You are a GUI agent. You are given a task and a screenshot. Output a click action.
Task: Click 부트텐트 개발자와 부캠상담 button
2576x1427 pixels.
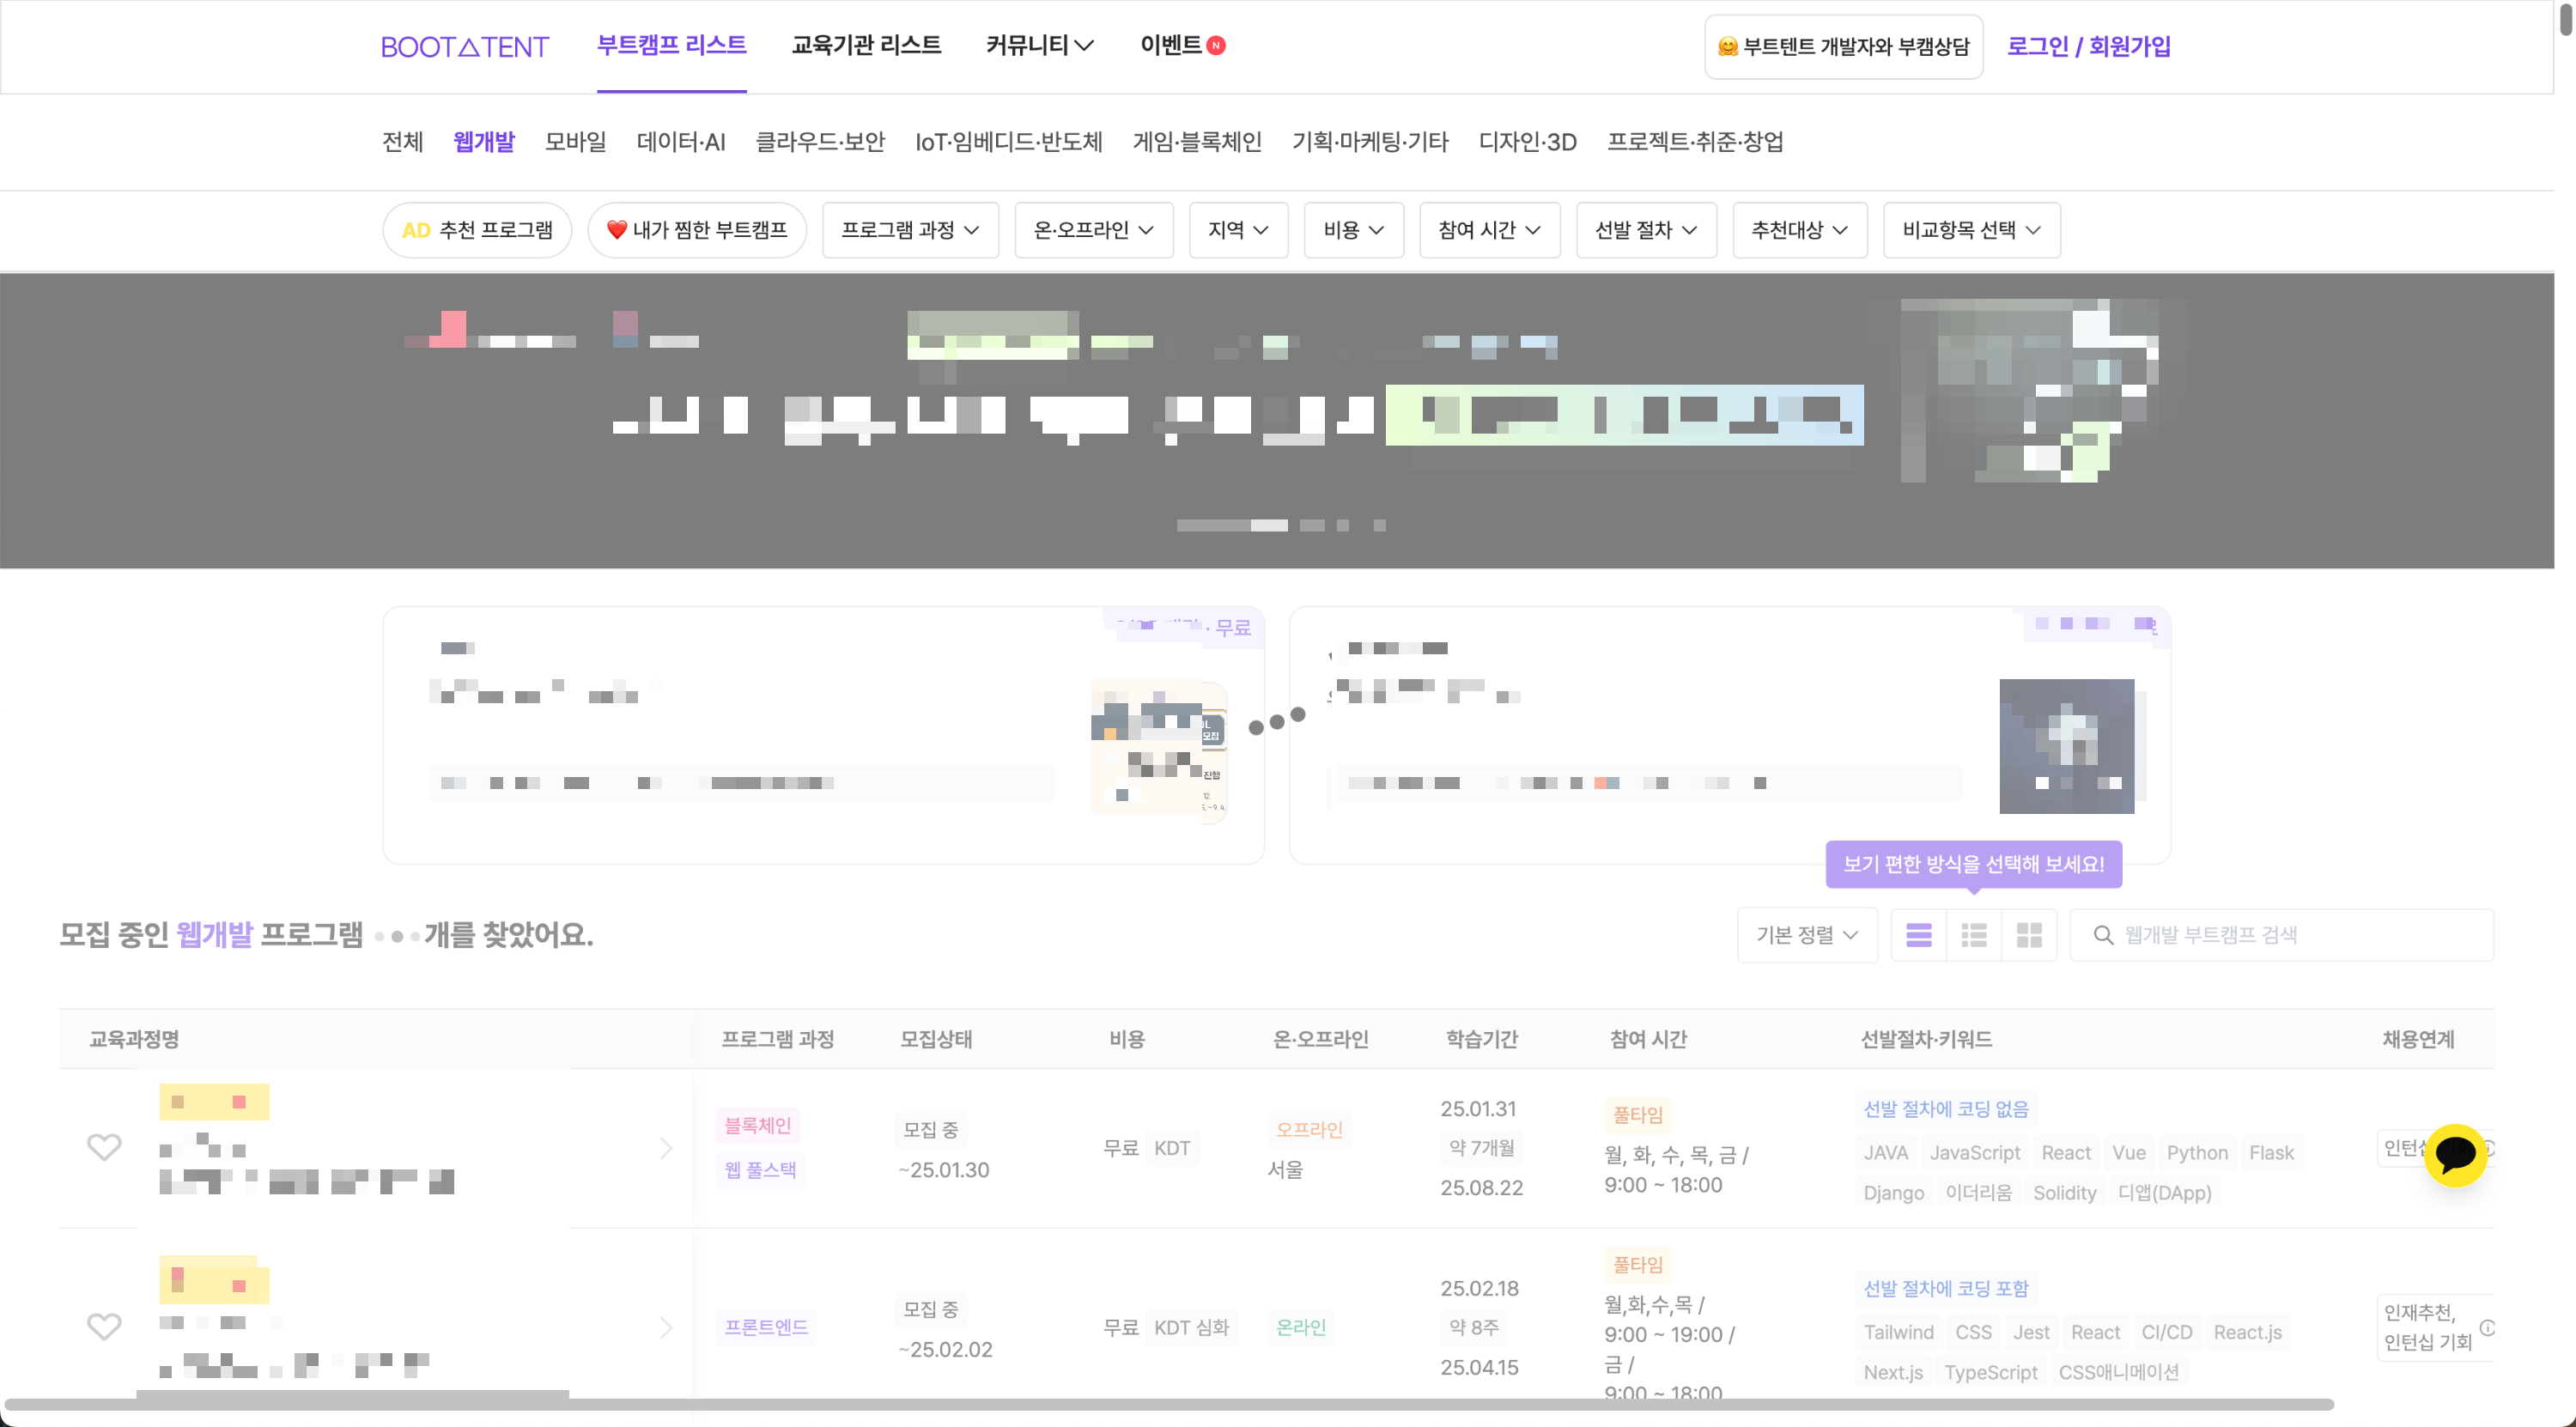[1843, 46]
